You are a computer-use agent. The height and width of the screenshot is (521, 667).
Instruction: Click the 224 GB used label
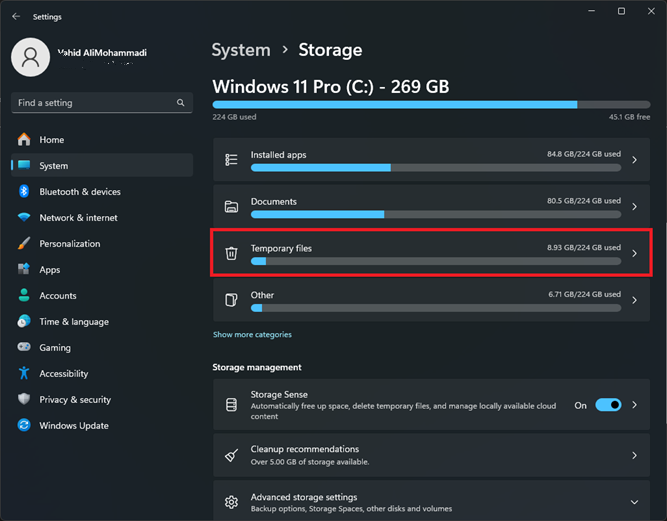[x=234, y=117]
